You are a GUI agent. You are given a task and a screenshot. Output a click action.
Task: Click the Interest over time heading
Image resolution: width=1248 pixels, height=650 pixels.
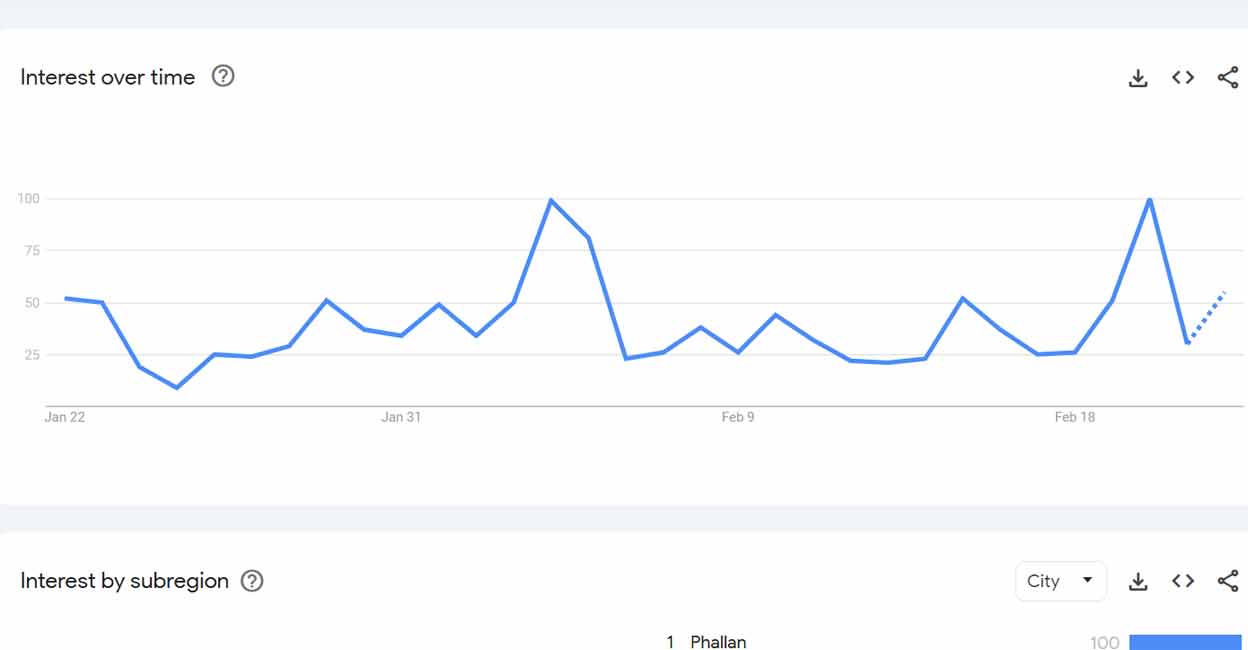coord(108,77)
